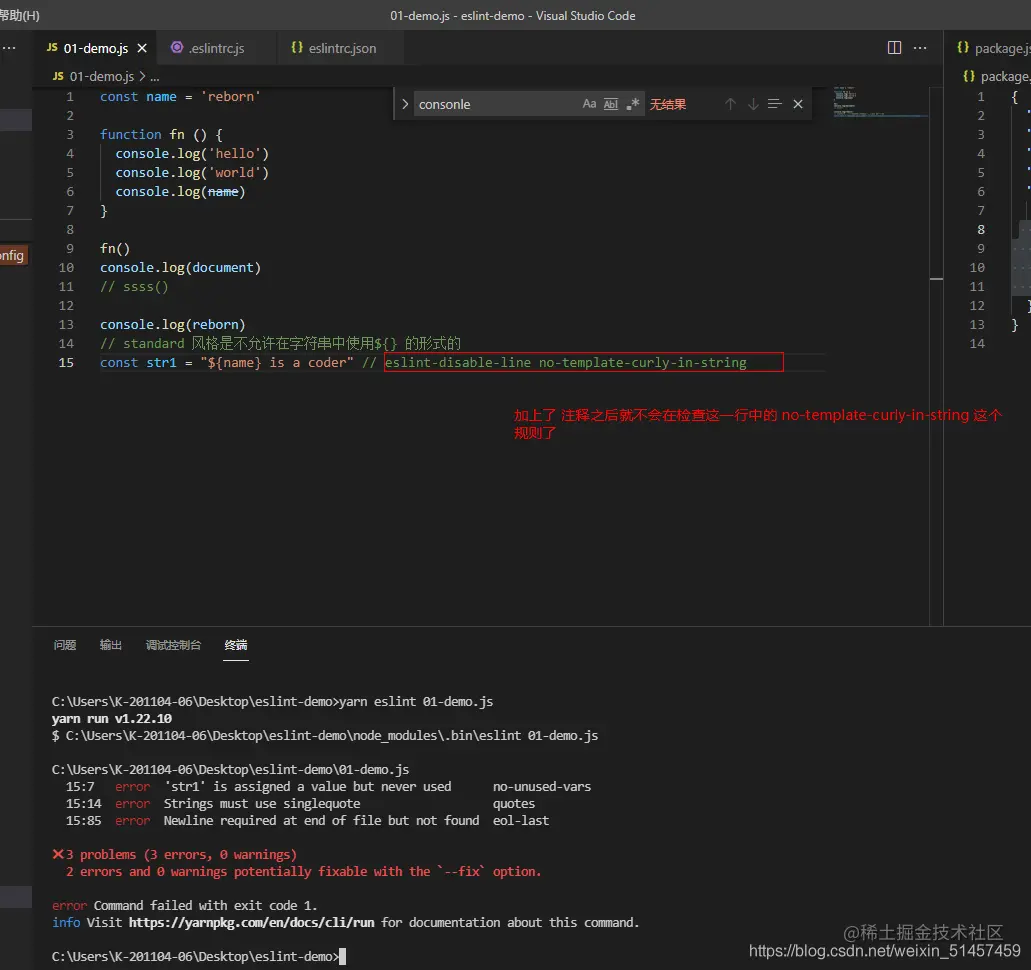Click 'function fn () {' on line 3
Viewport: 1031px width, 970px height.
click(x=161, y=134)
